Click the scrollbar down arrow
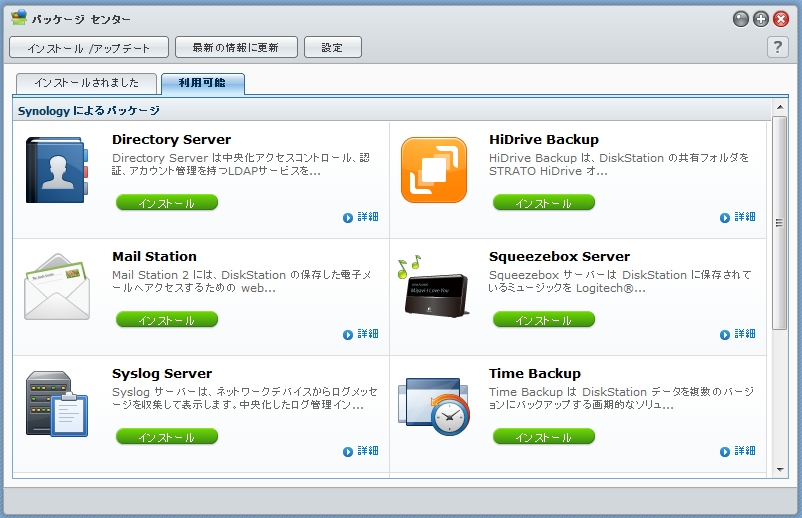This screenshot has width=802, height=518. [x=779, y=469]
